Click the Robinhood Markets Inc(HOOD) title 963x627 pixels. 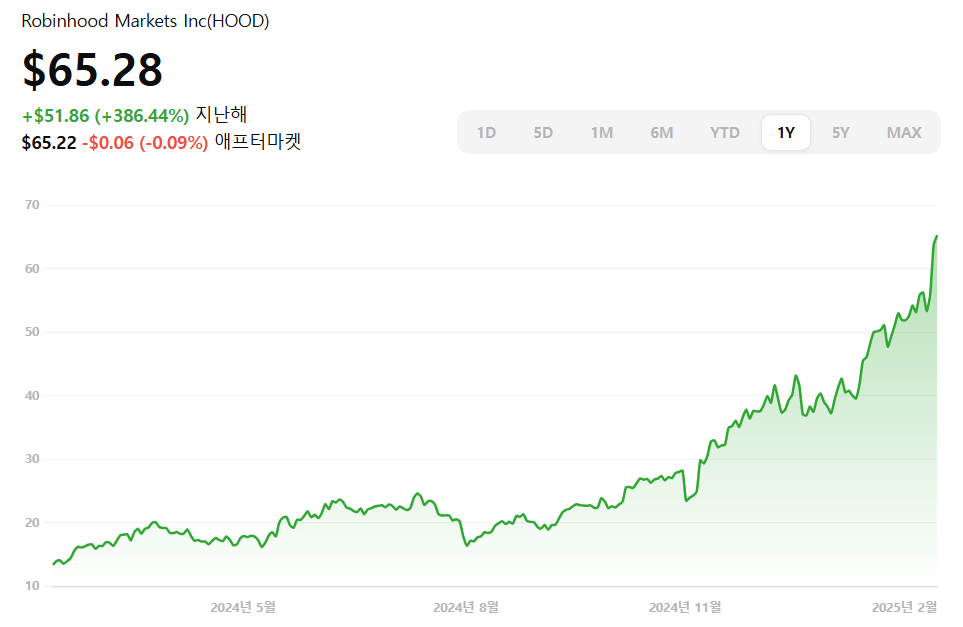(x=145, y=21)
